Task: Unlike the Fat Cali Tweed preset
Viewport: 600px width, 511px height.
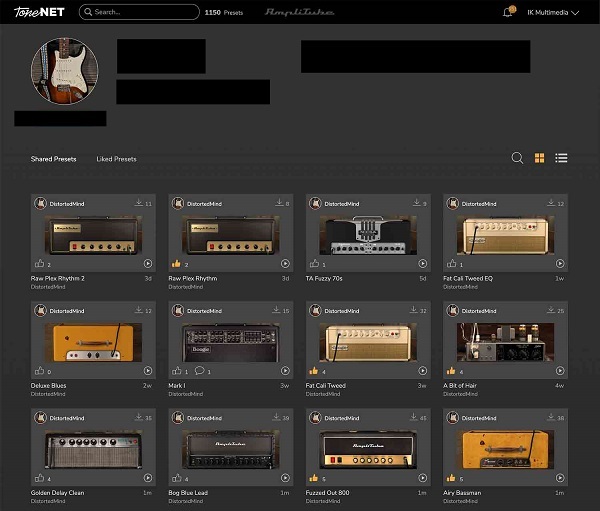Action: 314,371
